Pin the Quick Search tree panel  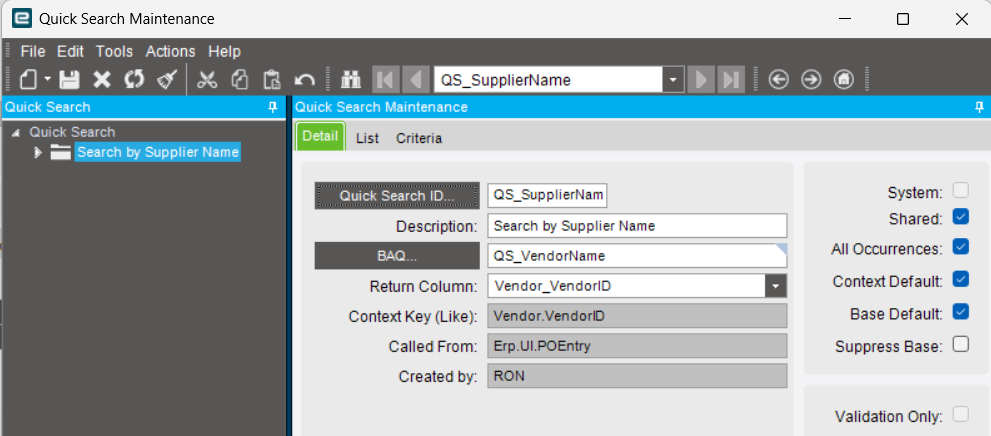click(x=273, y=107)
